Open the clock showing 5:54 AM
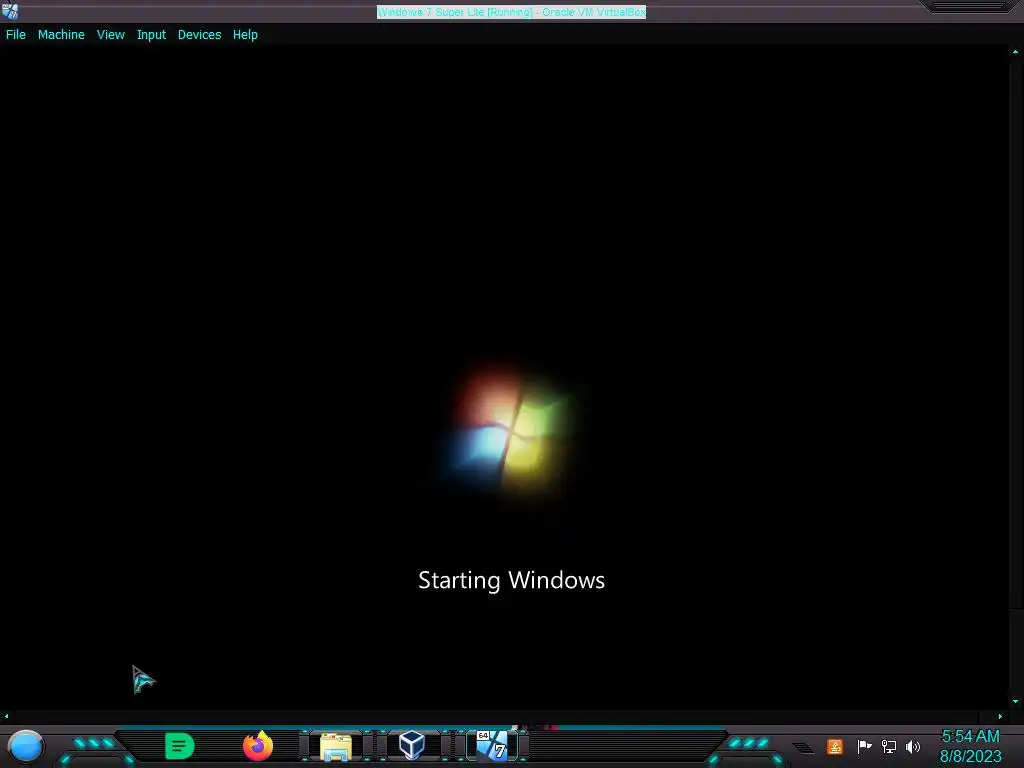The height and width of the screenshot is (768, 1024). tap(970, 746)
